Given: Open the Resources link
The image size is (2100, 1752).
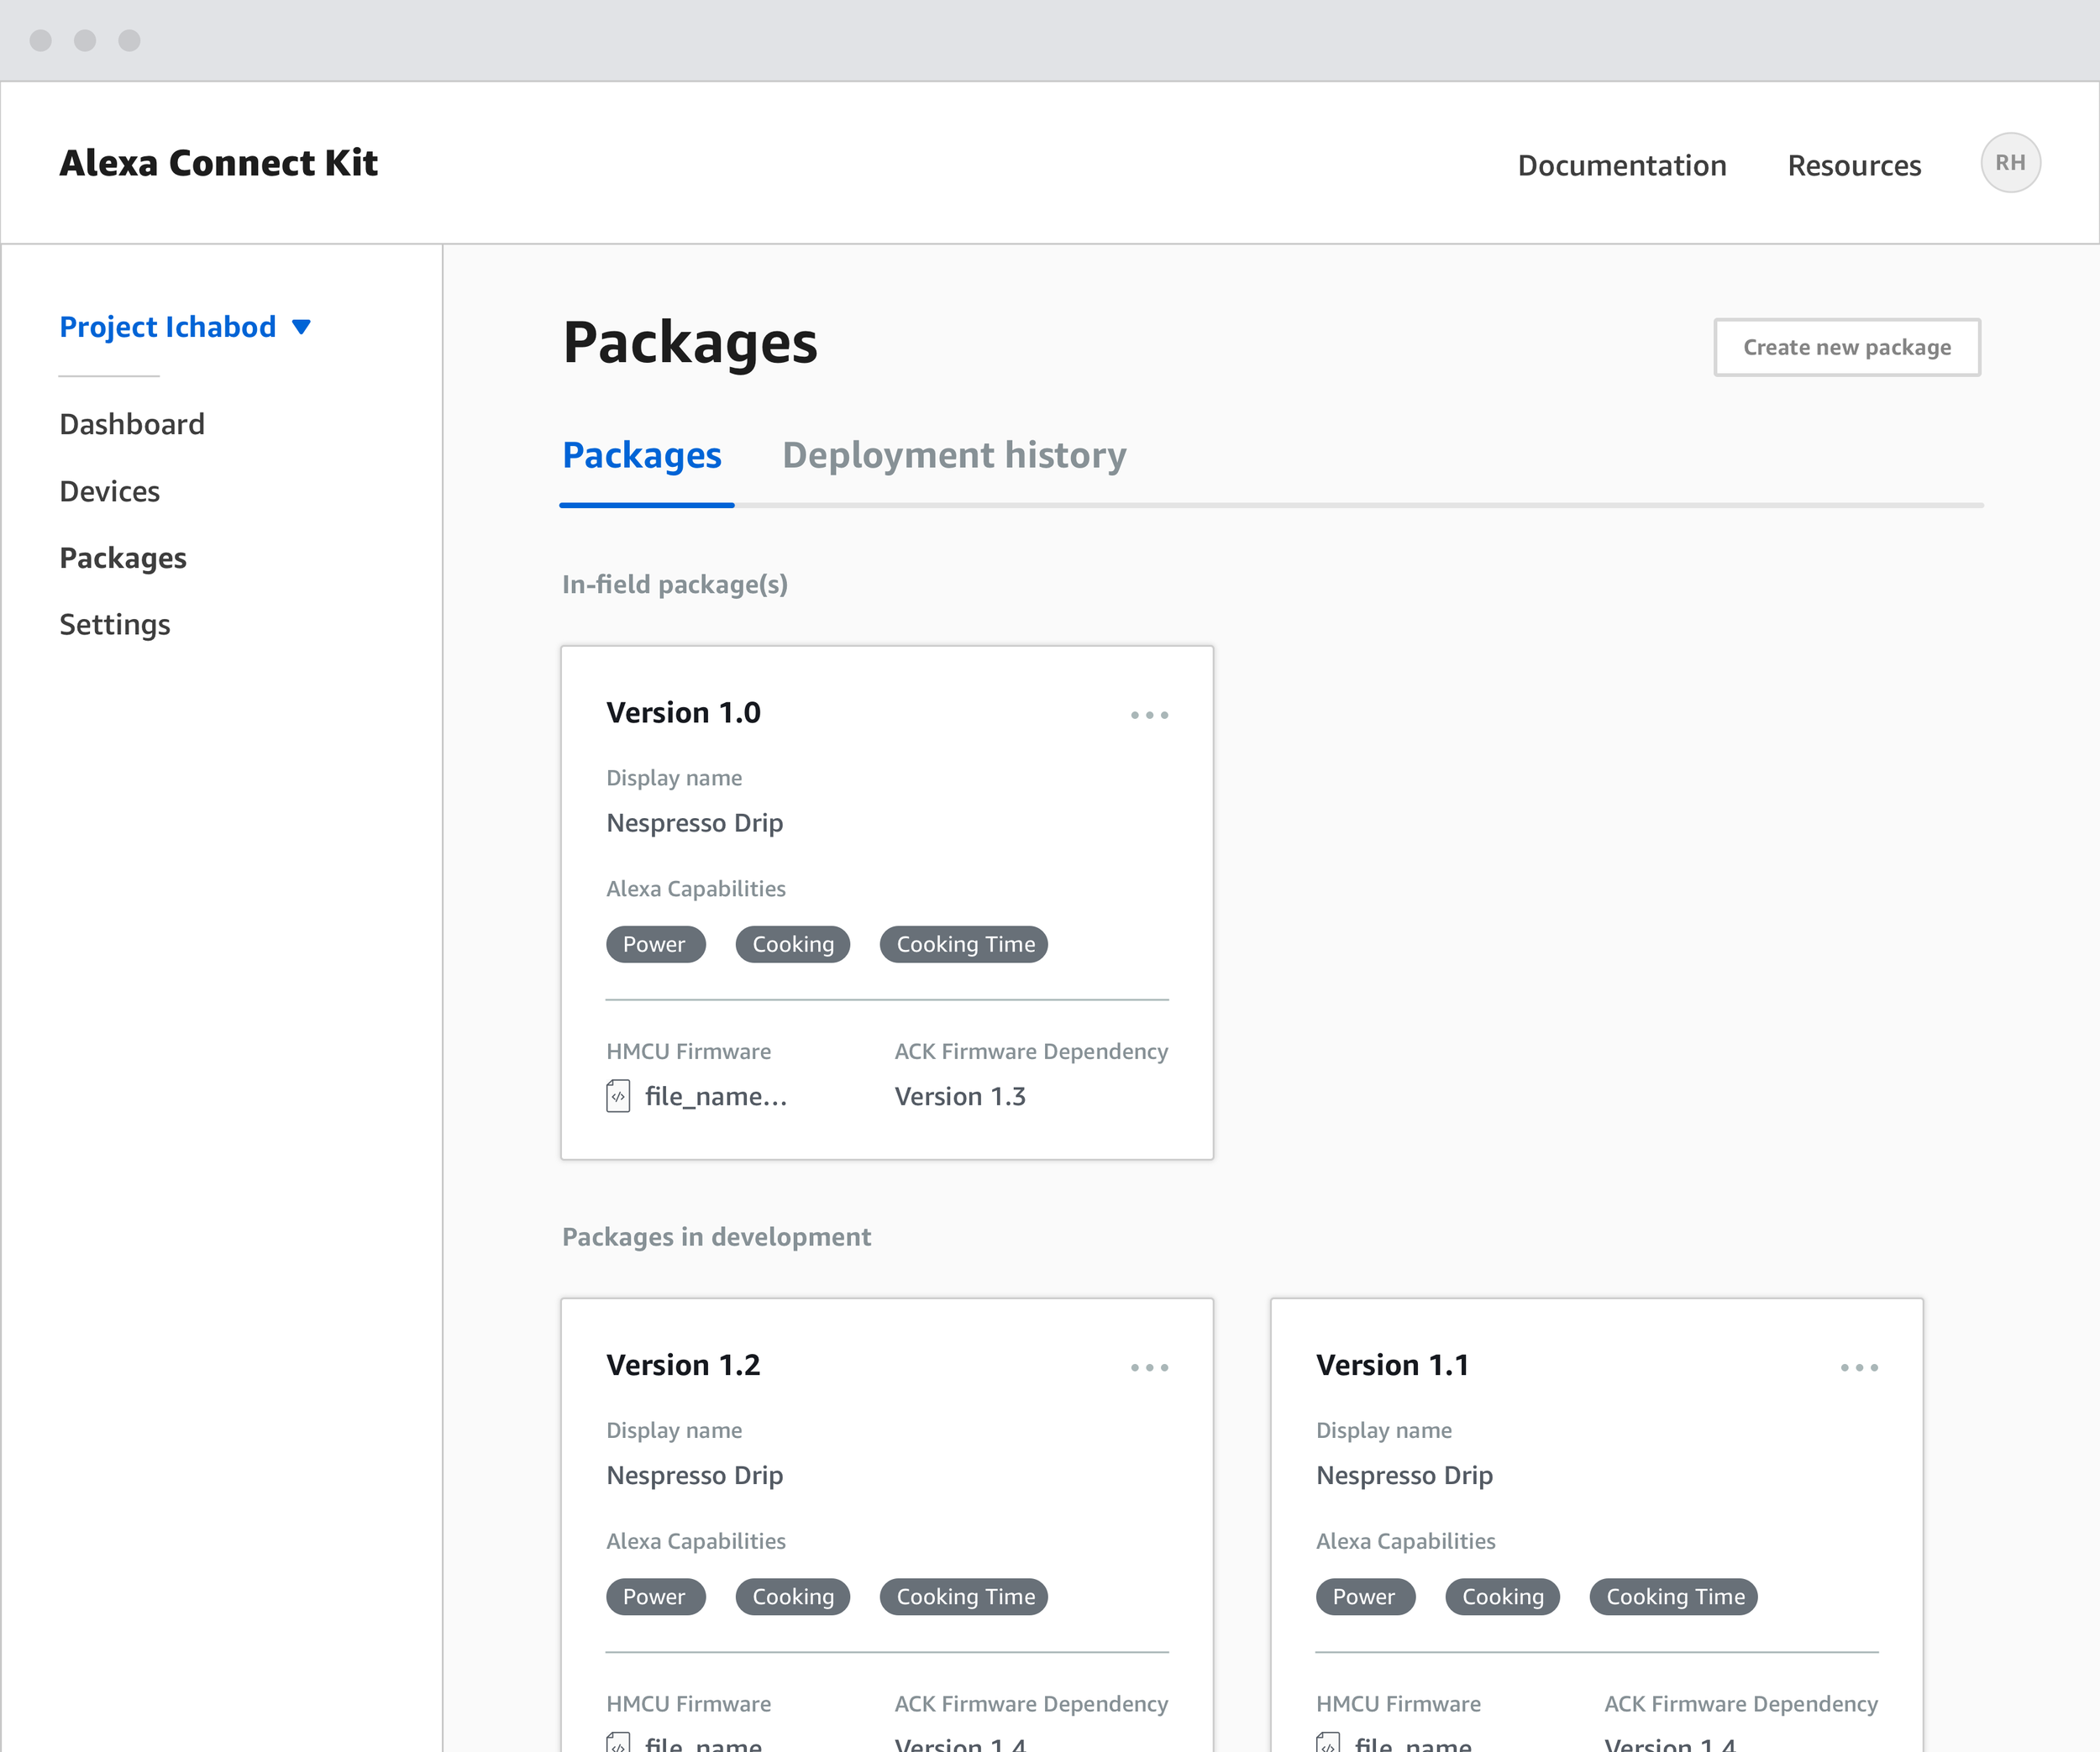Looking at the screenshot, I should (x=1853, y=165).
